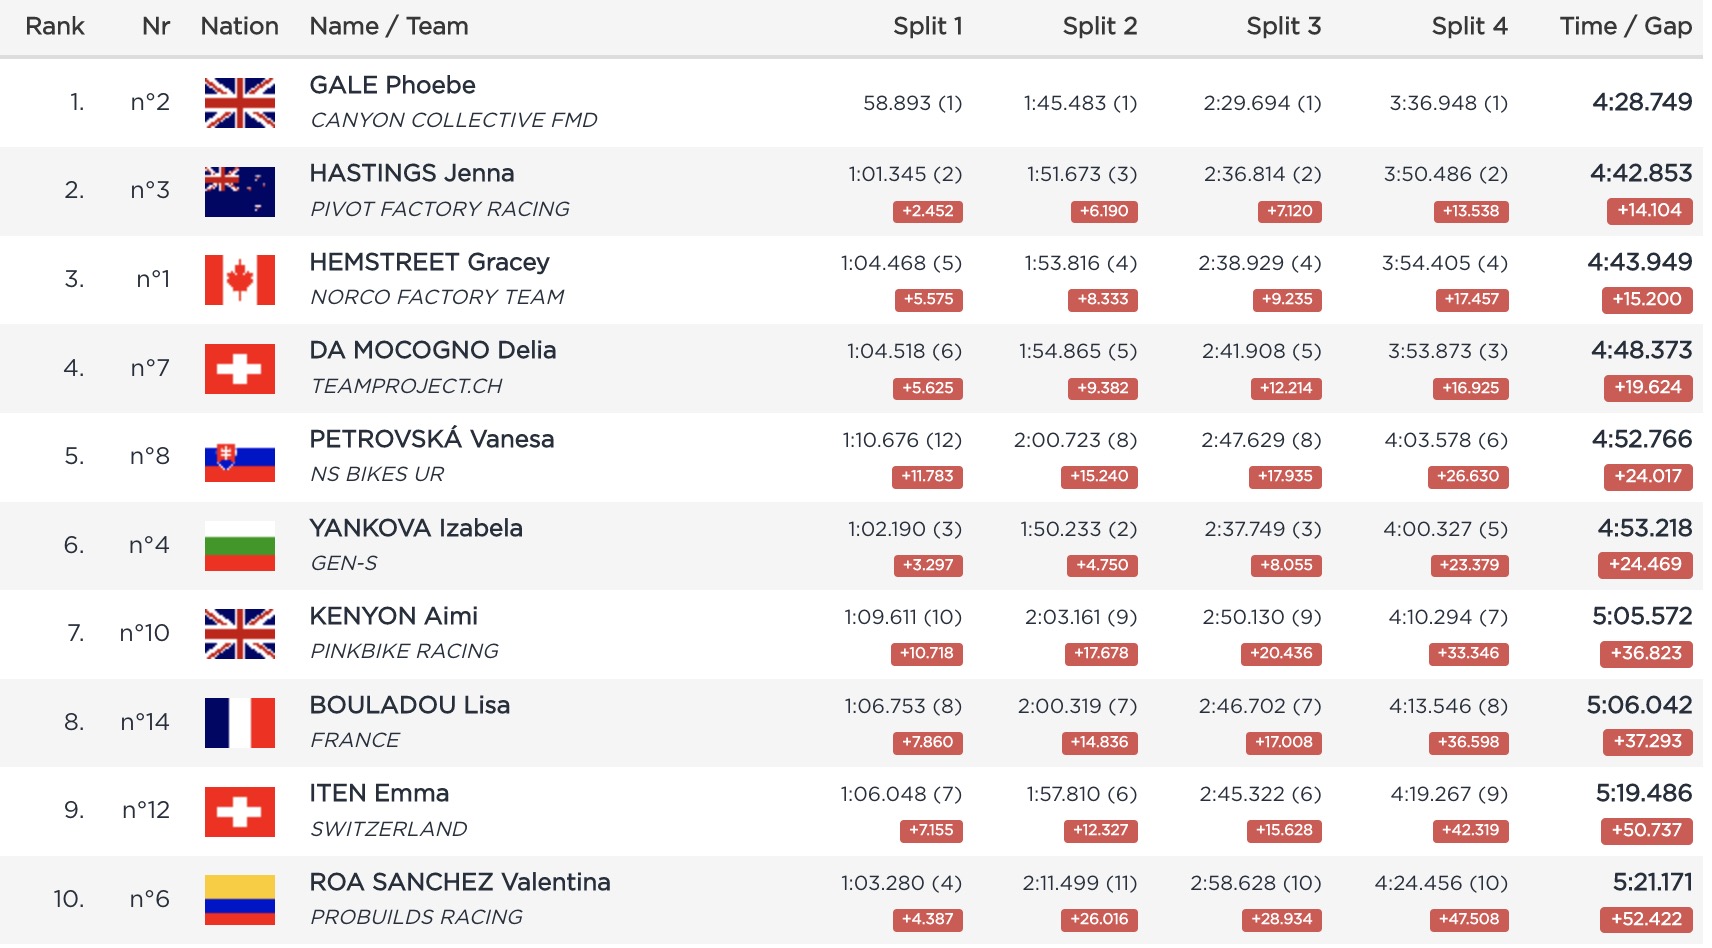This screenshot has width=1712, height=948.
Task: Click the Time / Gap column header
Action: pos(1625,26)
